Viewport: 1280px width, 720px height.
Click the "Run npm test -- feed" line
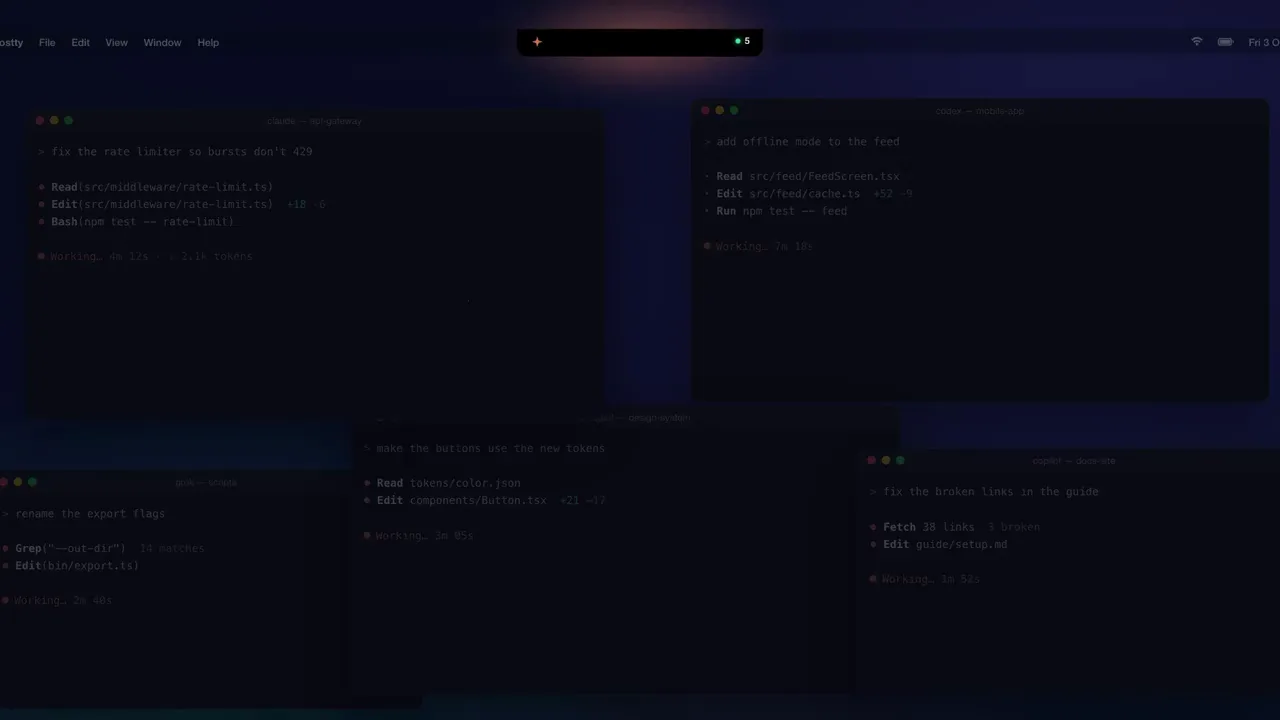tap(776, 211)
